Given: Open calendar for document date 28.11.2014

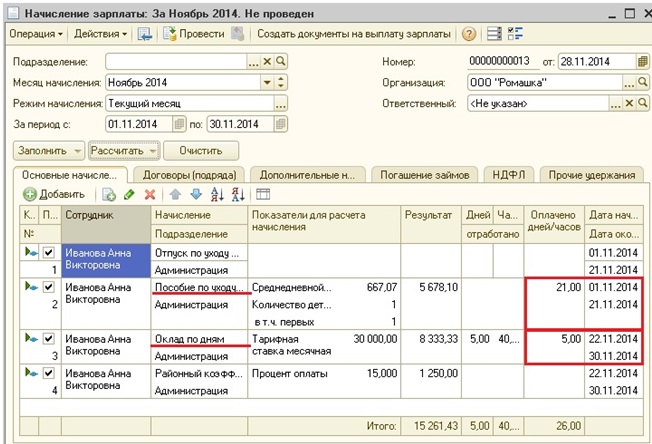Looking at the screenshot, I should coord(642,62).
